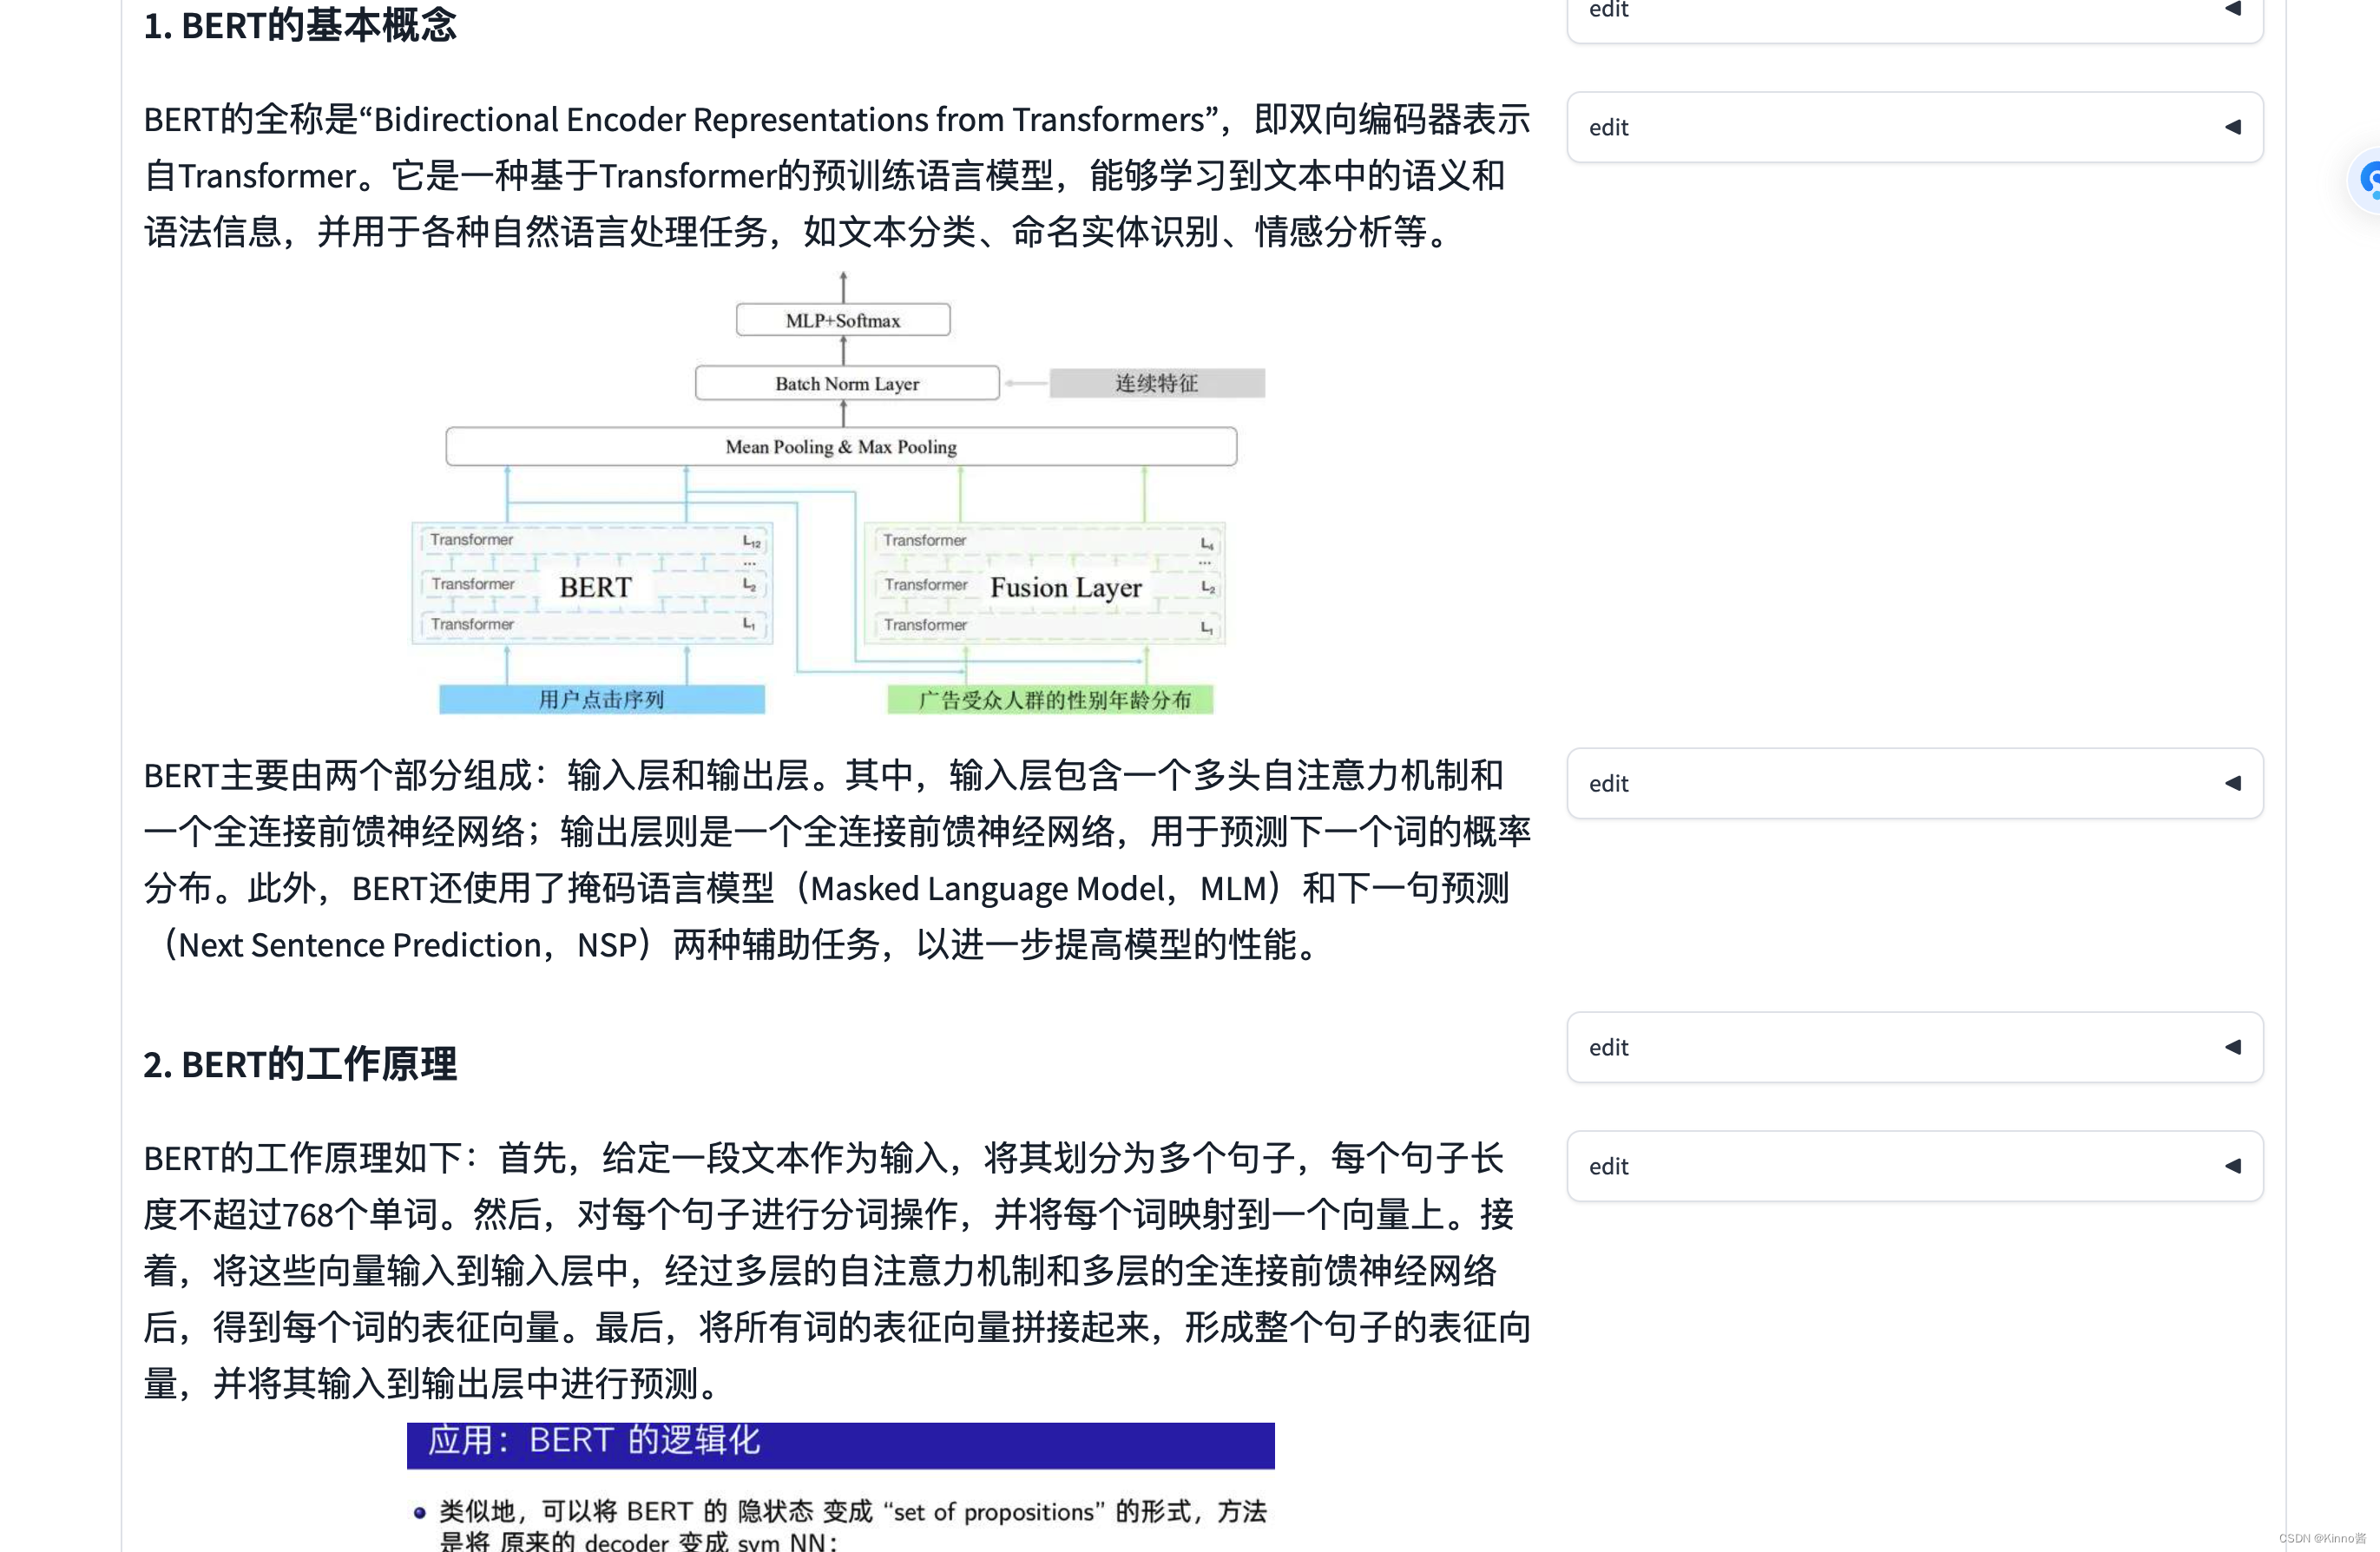Click Batch Norm Layer block in architecture
Image resolution: width=2380 pixels, height=1552 pixels.
coord(843,382)
